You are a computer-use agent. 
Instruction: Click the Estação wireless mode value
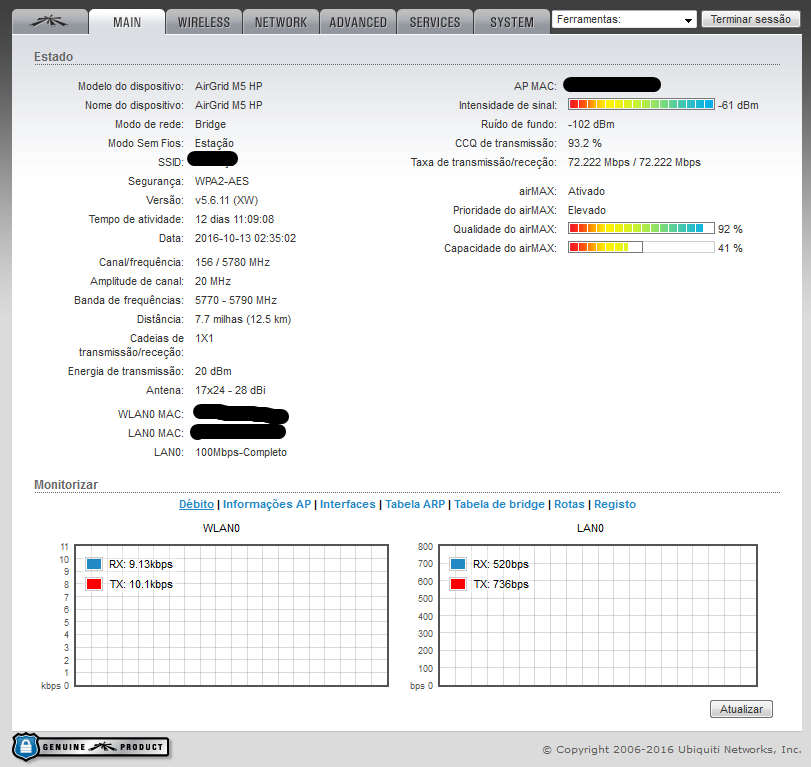pos(214,143)
